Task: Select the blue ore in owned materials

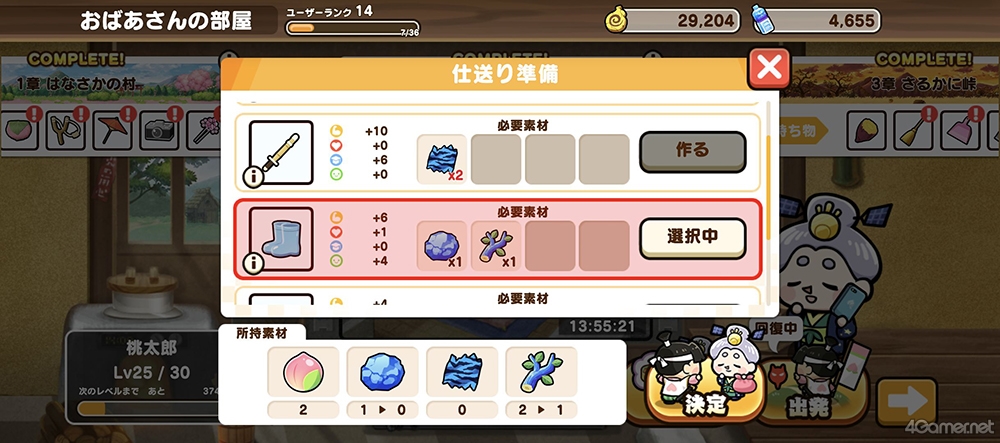Action: [383, 374]
